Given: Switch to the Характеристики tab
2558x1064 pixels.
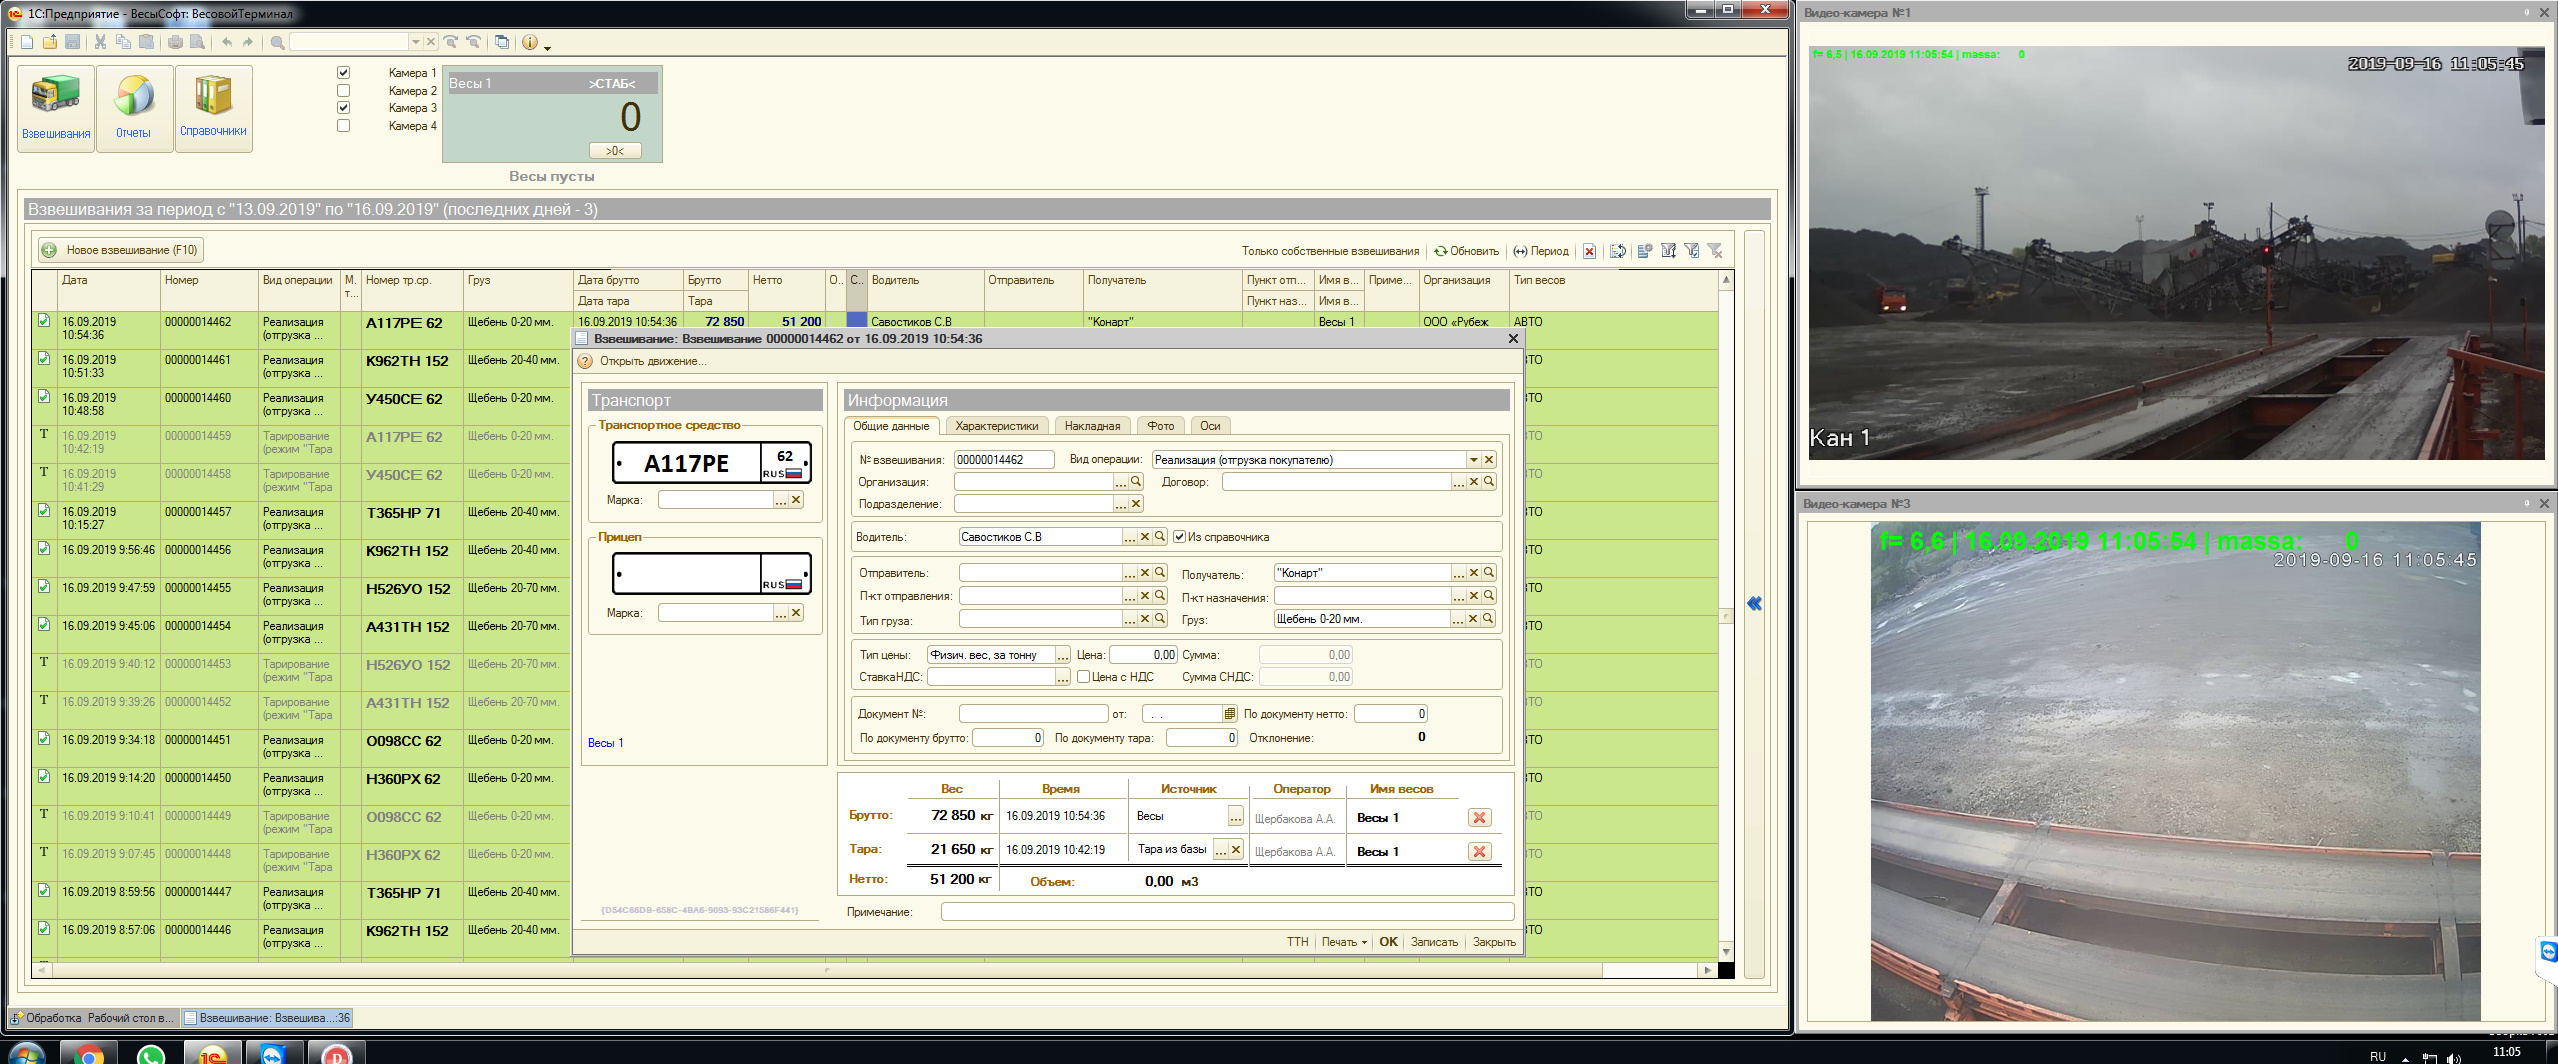Looking at the screenshot, I should 996,426.
